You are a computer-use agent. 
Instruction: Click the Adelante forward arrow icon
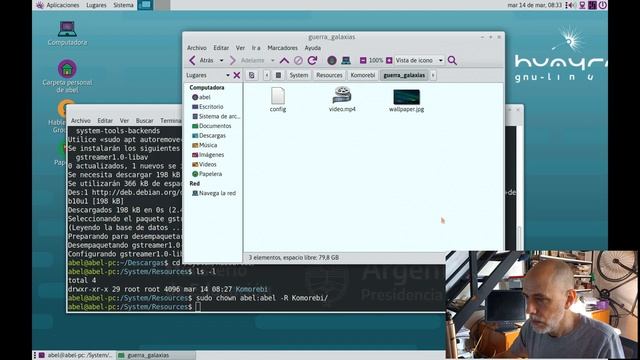point(233,60)
